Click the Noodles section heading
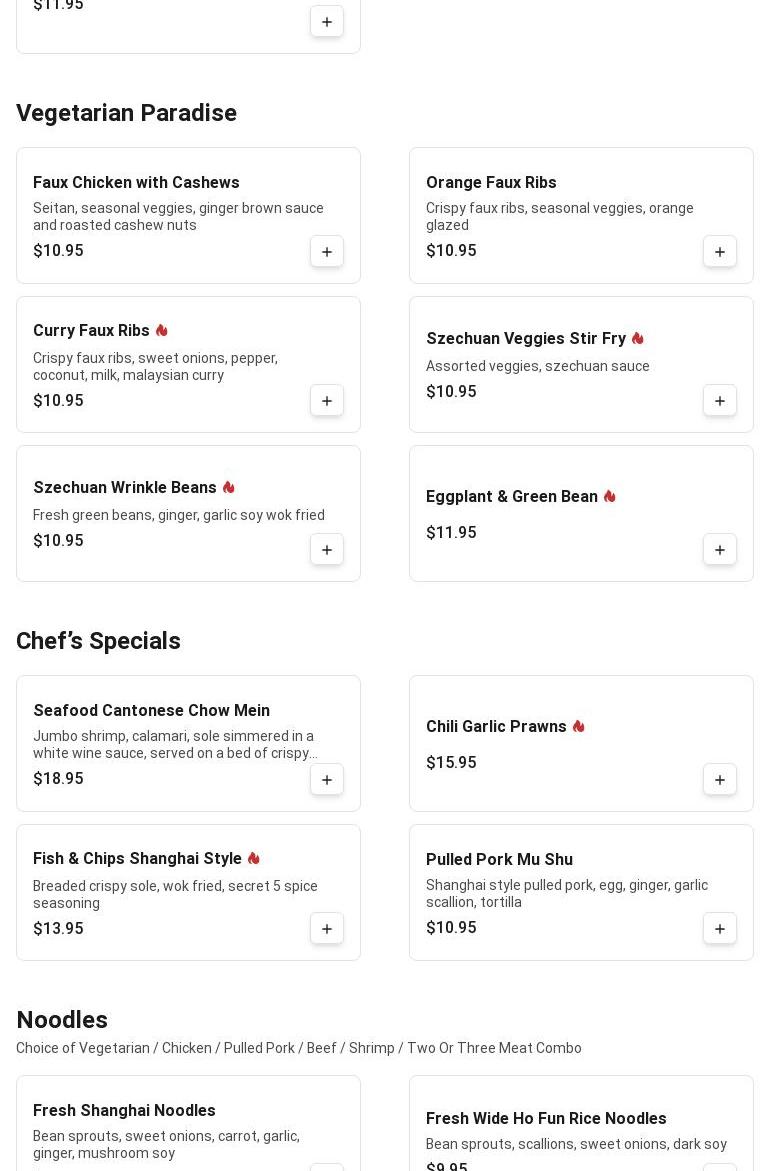 tap(62, 1019)
